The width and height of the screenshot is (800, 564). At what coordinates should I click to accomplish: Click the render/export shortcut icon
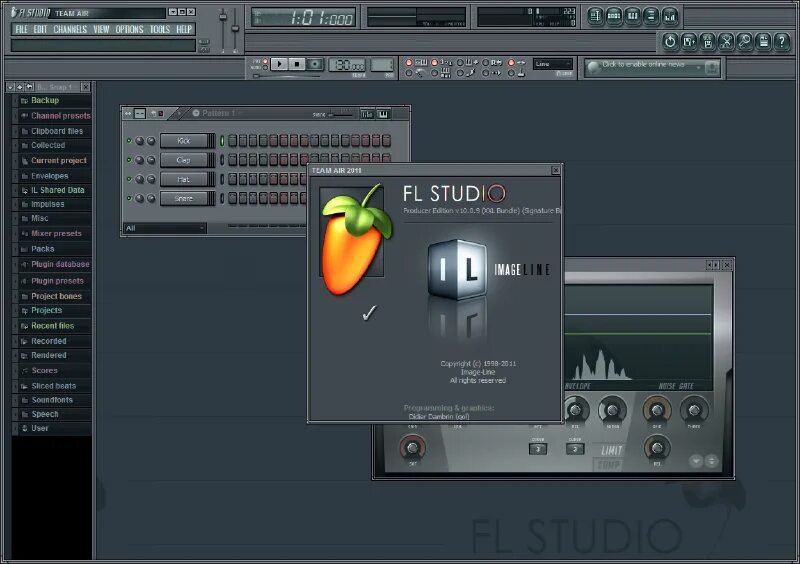[x=707, y=41]
